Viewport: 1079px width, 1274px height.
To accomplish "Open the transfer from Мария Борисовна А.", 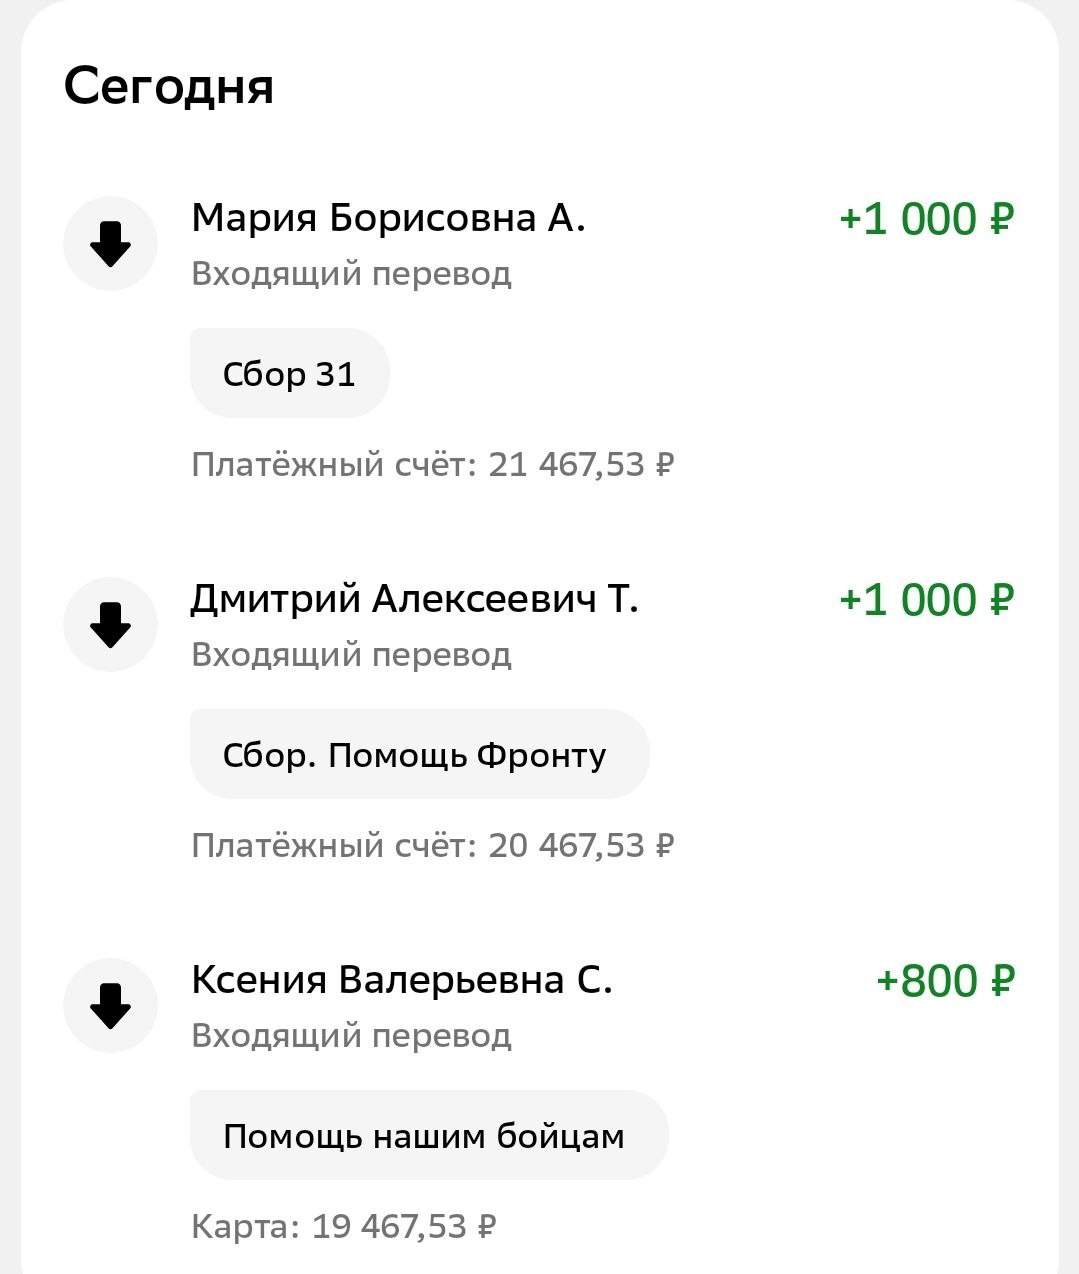I will click(388, 218).
